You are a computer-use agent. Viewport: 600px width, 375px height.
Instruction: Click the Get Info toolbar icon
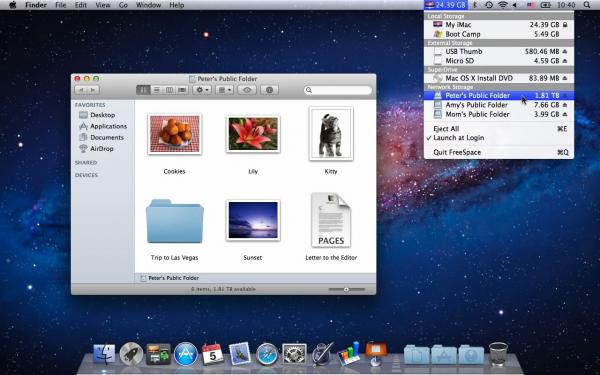[269, 90]
